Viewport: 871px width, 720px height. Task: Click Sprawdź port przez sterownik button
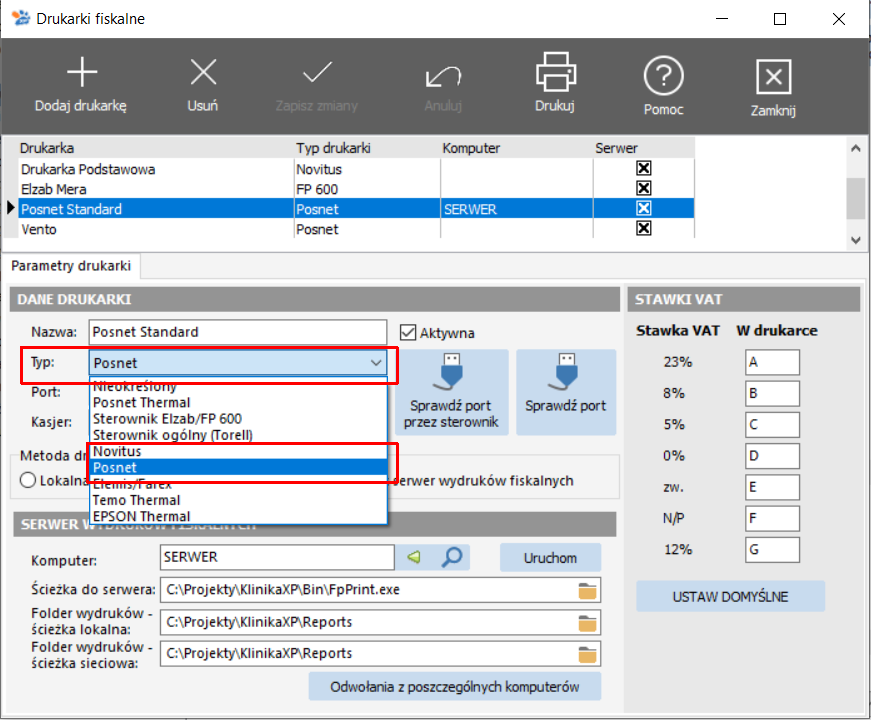(451, 392)
